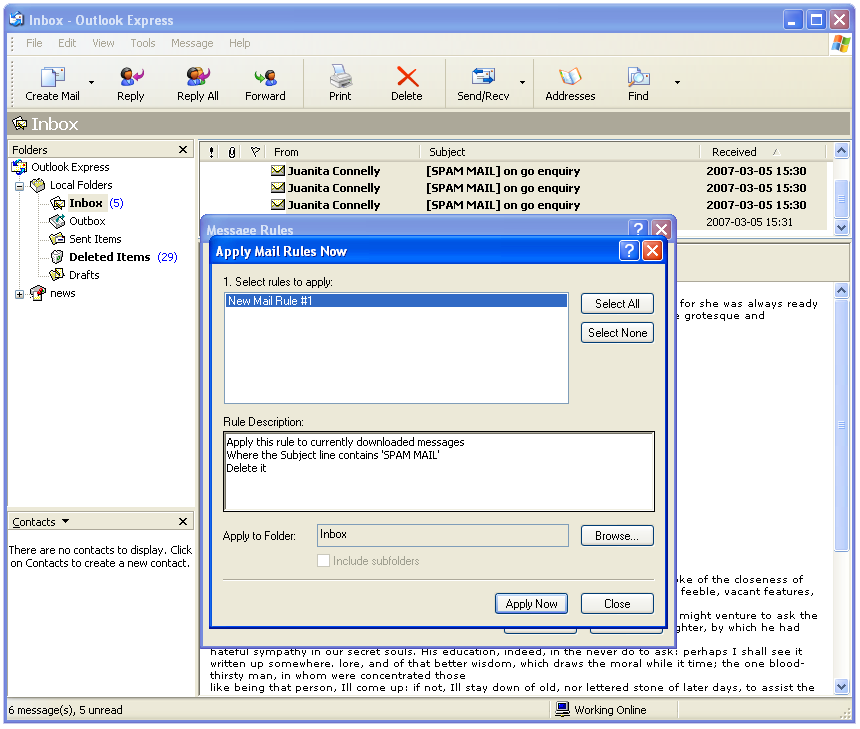This screenshot has height=729, width=860.
Task: Close the Apply Mail Rules Now dialog
Action: coord(652,251)
